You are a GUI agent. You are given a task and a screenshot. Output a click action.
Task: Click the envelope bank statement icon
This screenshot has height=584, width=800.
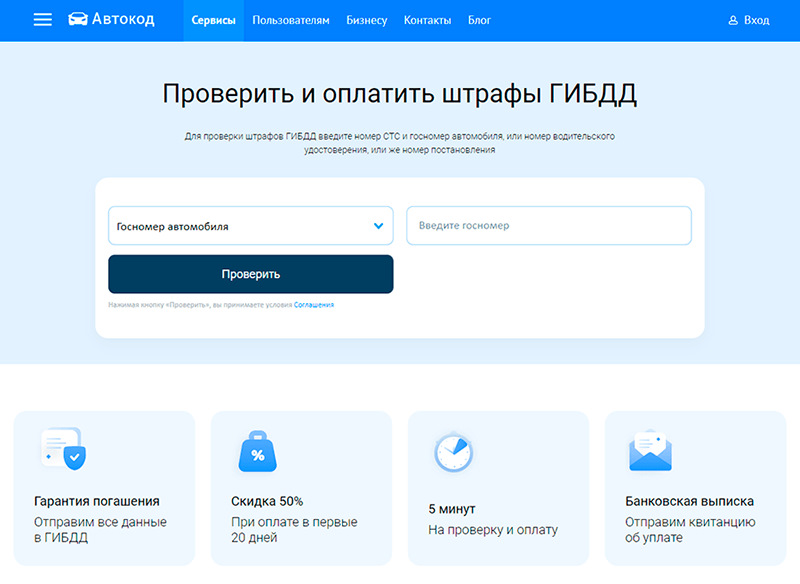tap(650, 452)
